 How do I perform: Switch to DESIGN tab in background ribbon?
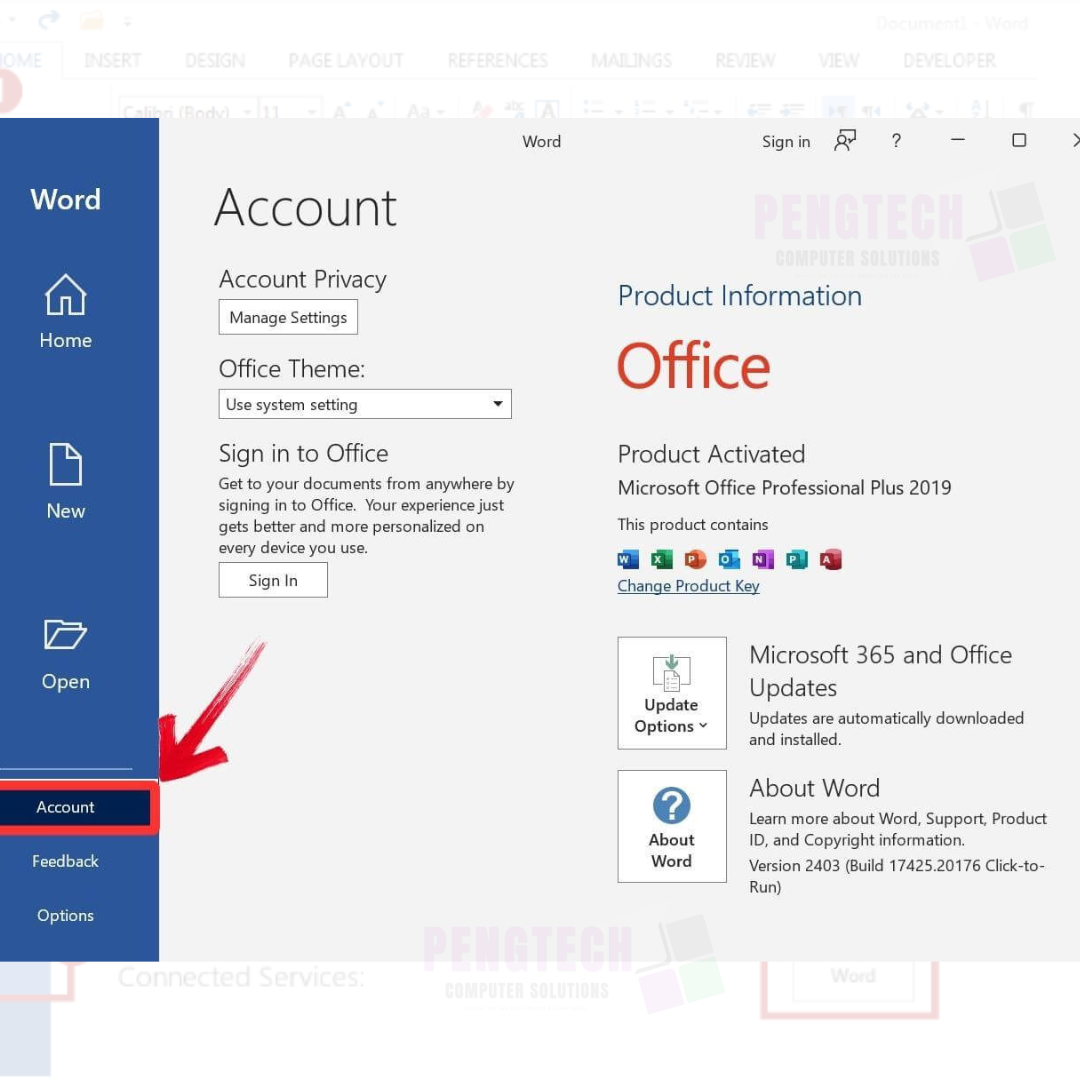pyautogui.click(x=215, y=61)
